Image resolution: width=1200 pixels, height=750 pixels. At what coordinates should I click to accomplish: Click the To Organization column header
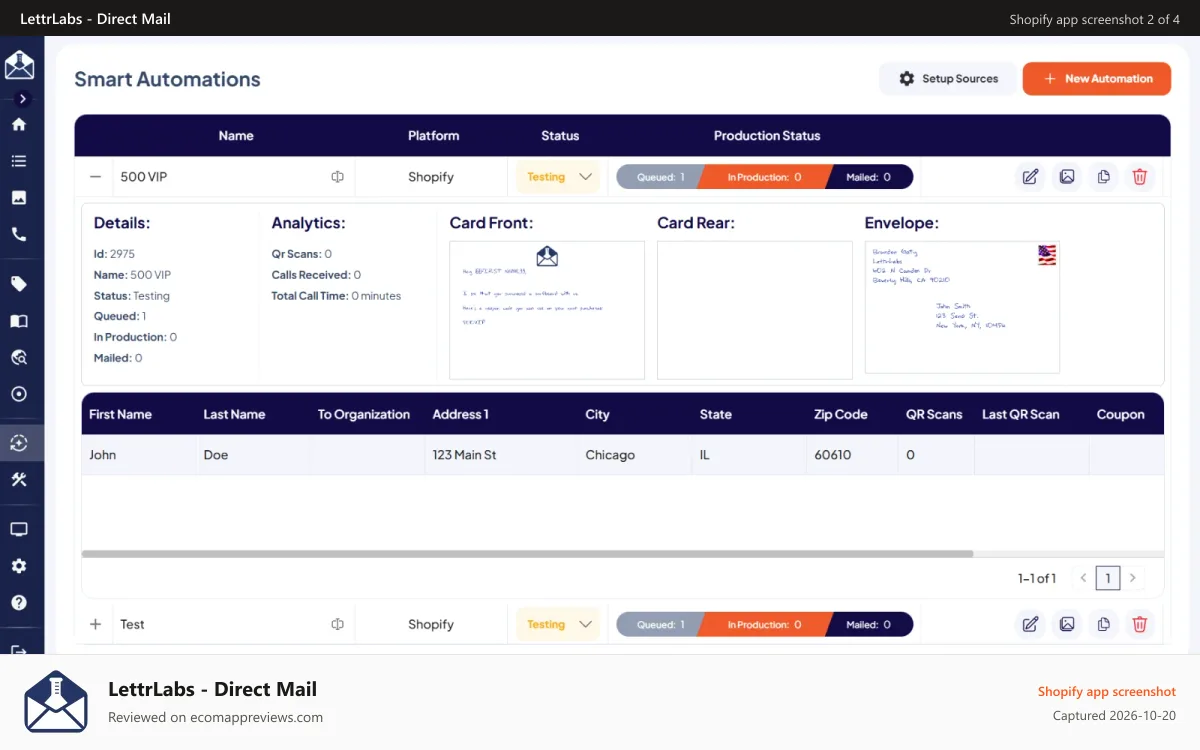tap(364, 414)
